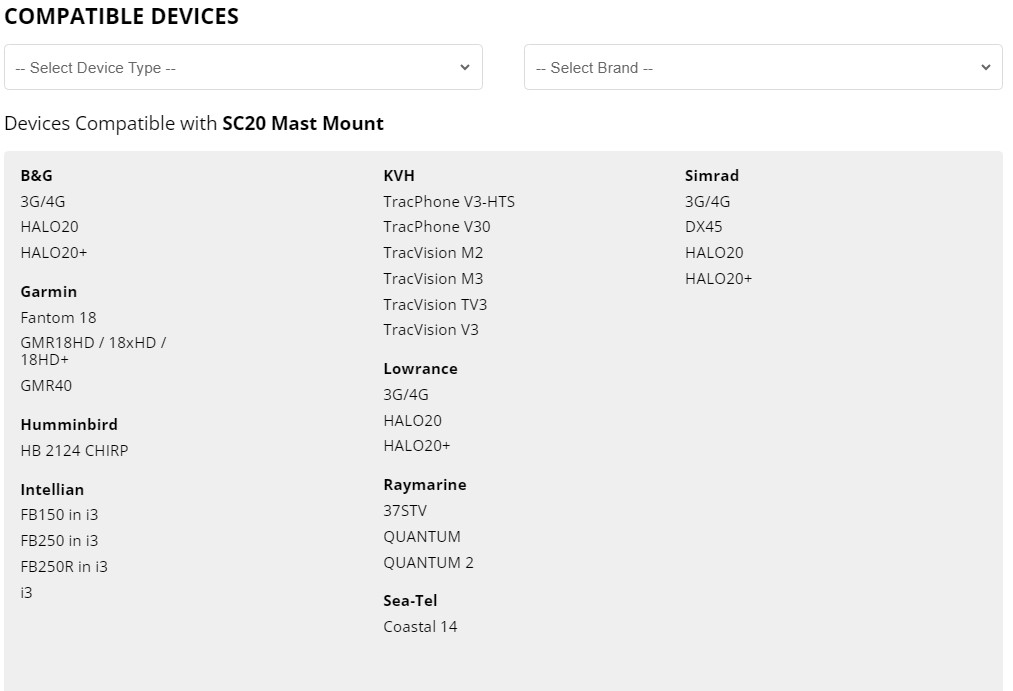Click the KVH TracPhone V30 link
Screen dimensions: 1013x691
tap(437, 226)
